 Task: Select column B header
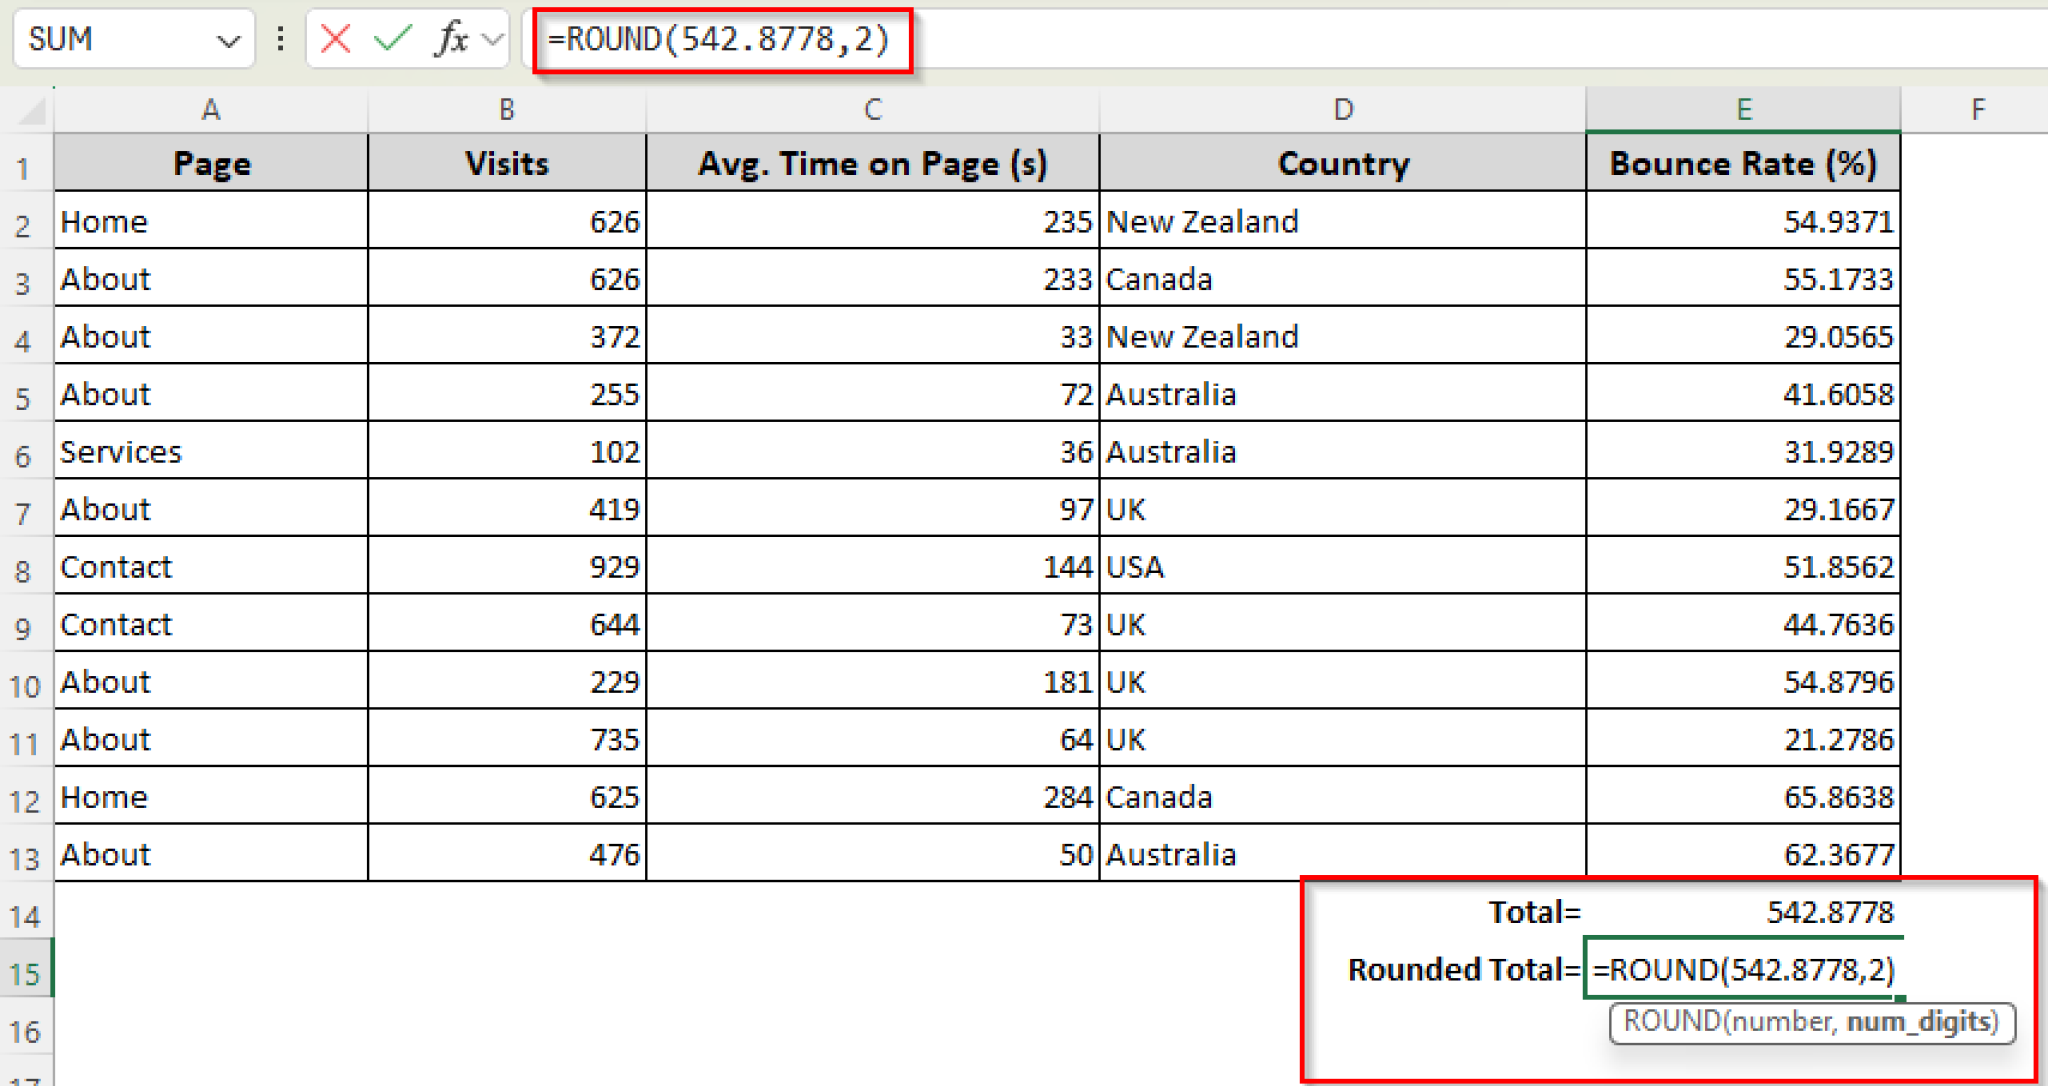click(x=507, y=110)
